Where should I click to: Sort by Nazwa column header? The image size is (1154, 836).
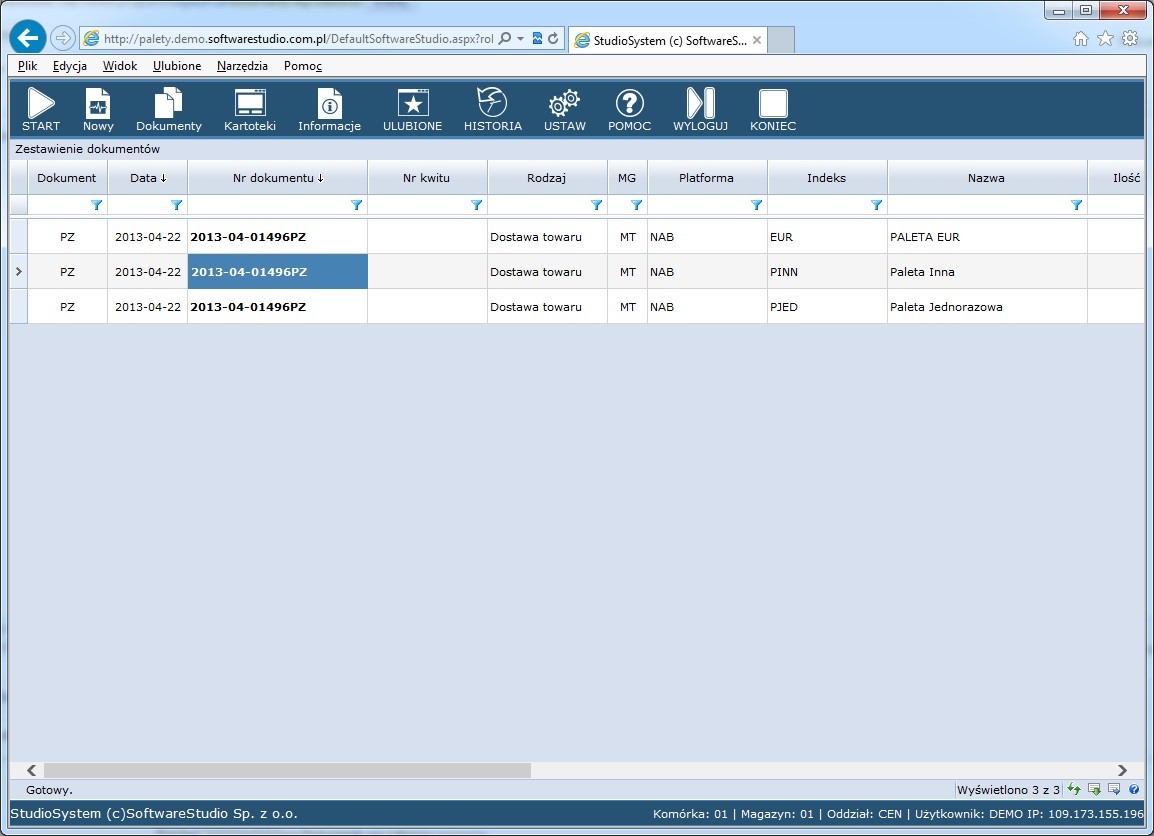tap(986, 178)
